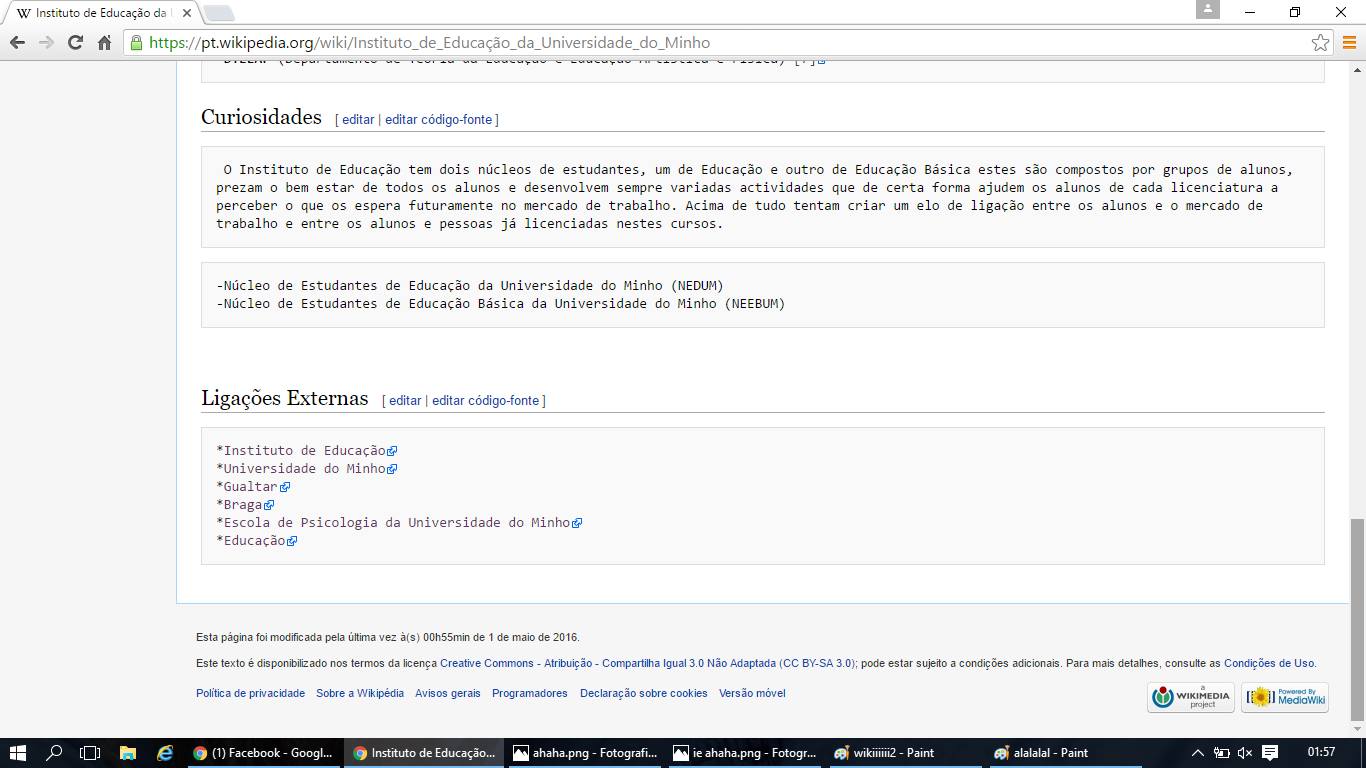This screenshot has height=768, width=1366.
Task: Click the scrollbar up arrow
Action: pyautogui.click(x=1357, y=69)
